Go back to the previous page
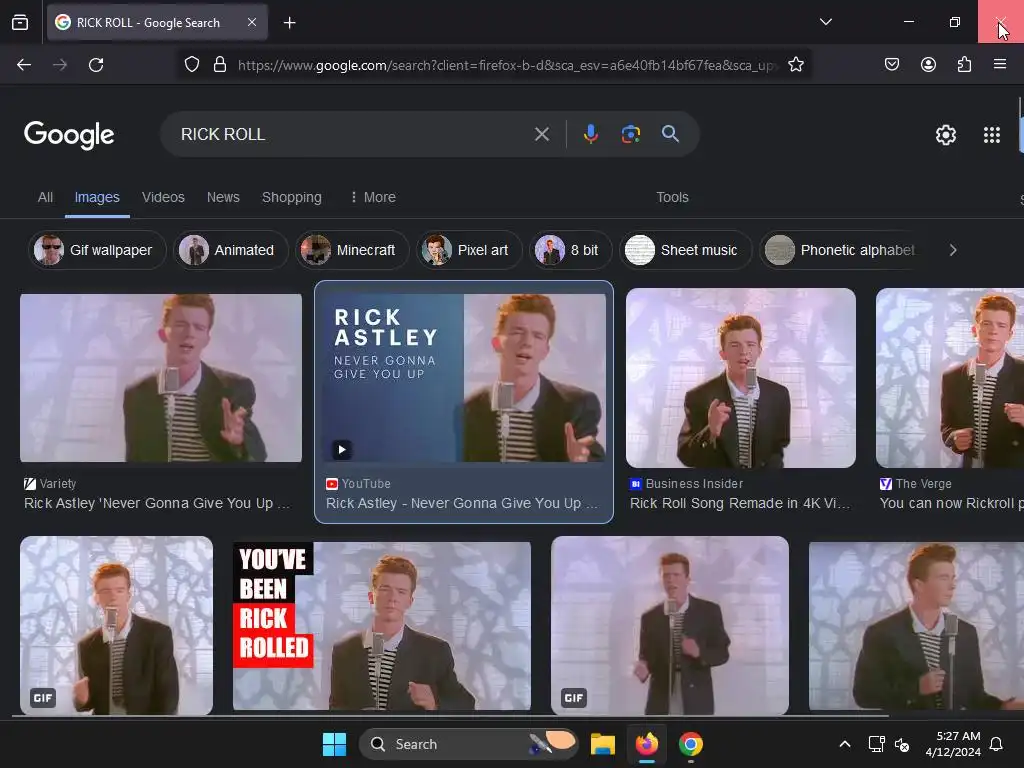Screen dimensions: 1024x768 point(24,65)
